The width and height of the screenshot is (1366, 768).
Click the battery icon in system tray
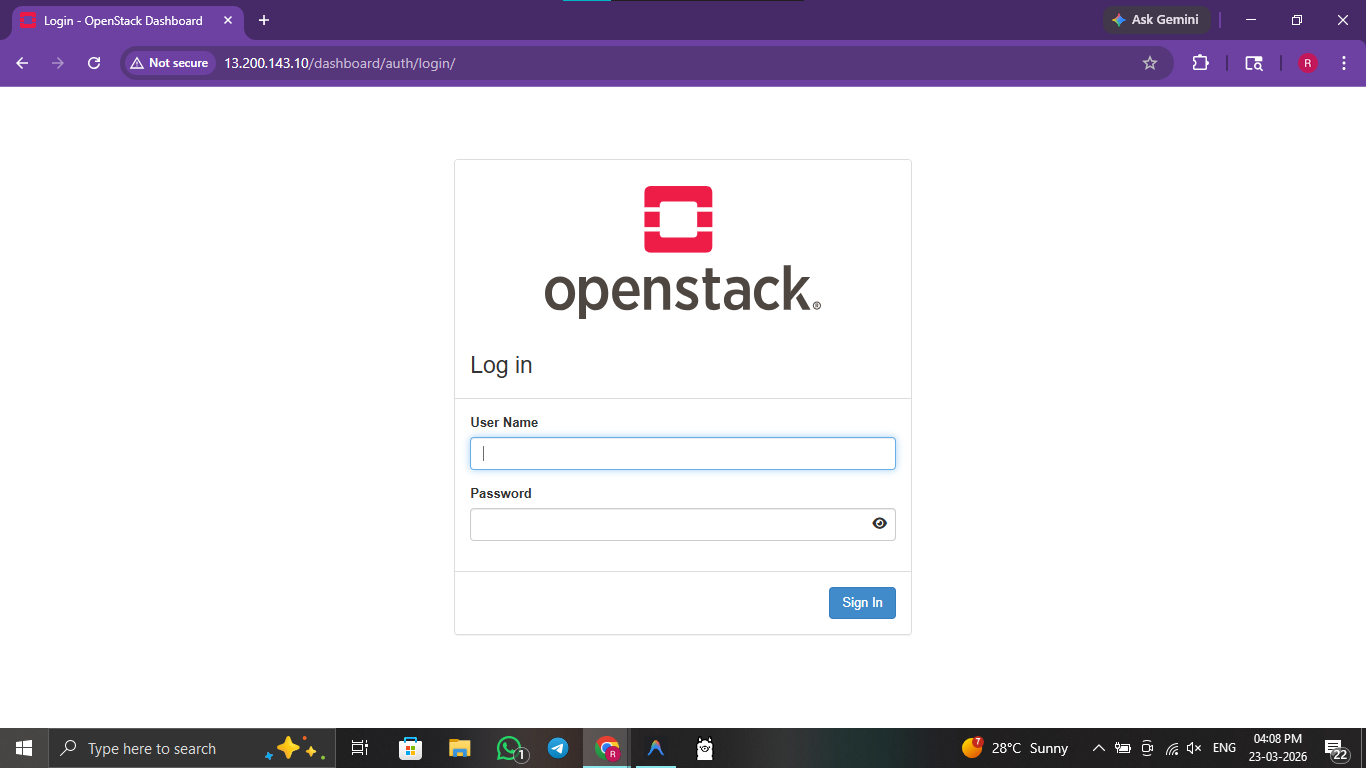[x=1123, y=748]
